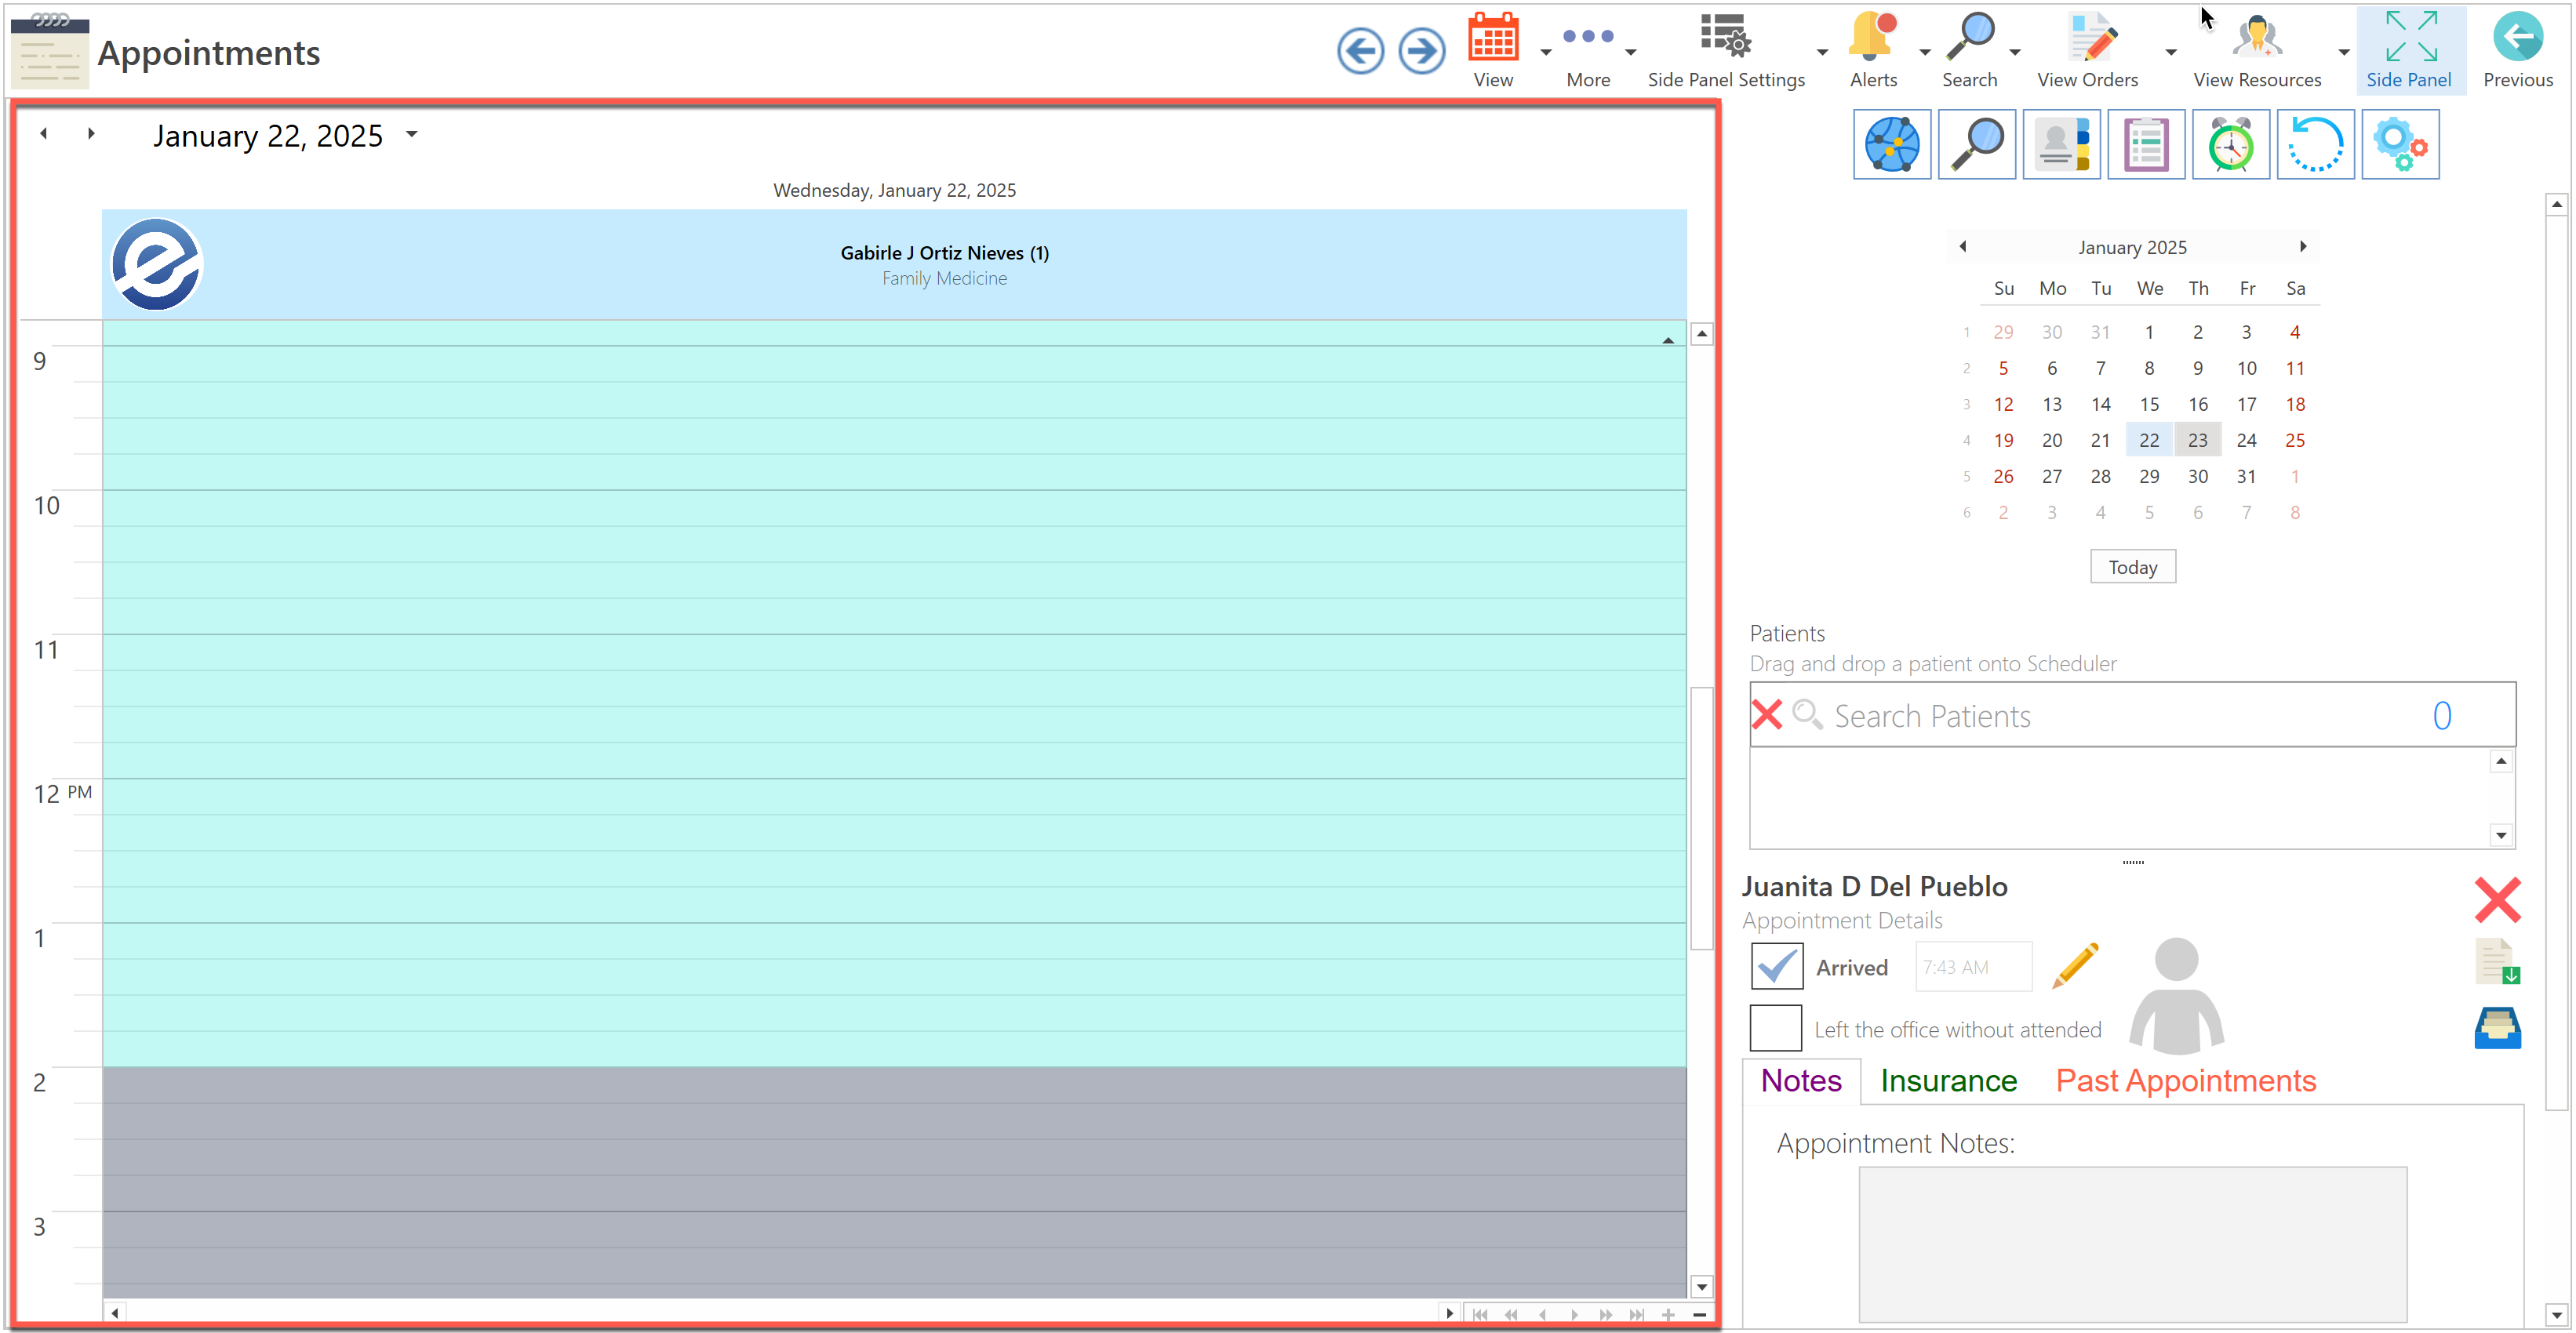Click the clipboard list icon in side panel
Screen dimensions: 2576x1333
[x=2145, y=145]
